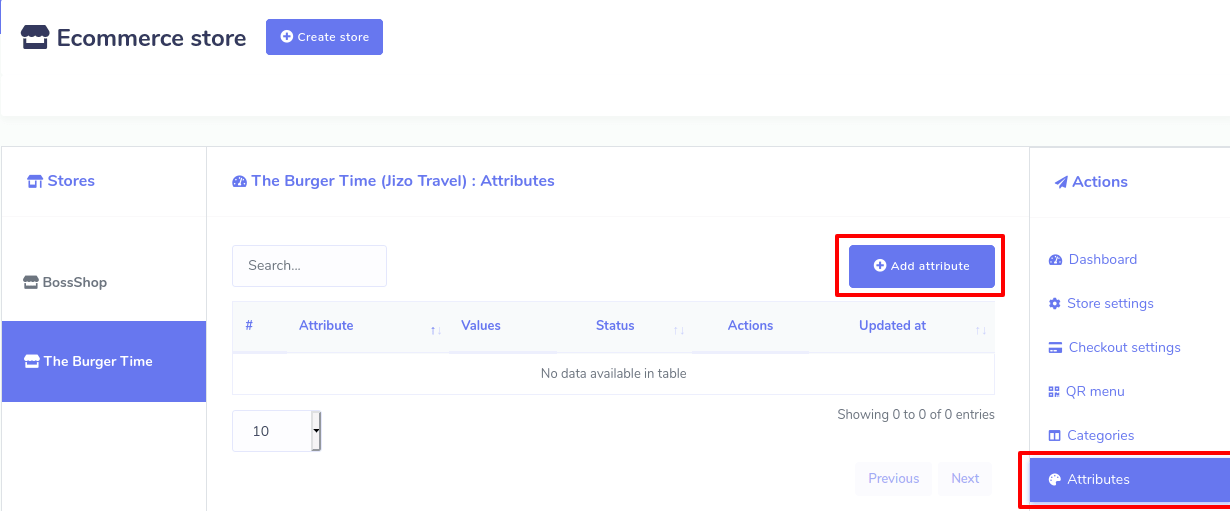This screenshot has height=511, width=1230.
Task: Click the Attributes palette icon
Action: pos(1054,480)
